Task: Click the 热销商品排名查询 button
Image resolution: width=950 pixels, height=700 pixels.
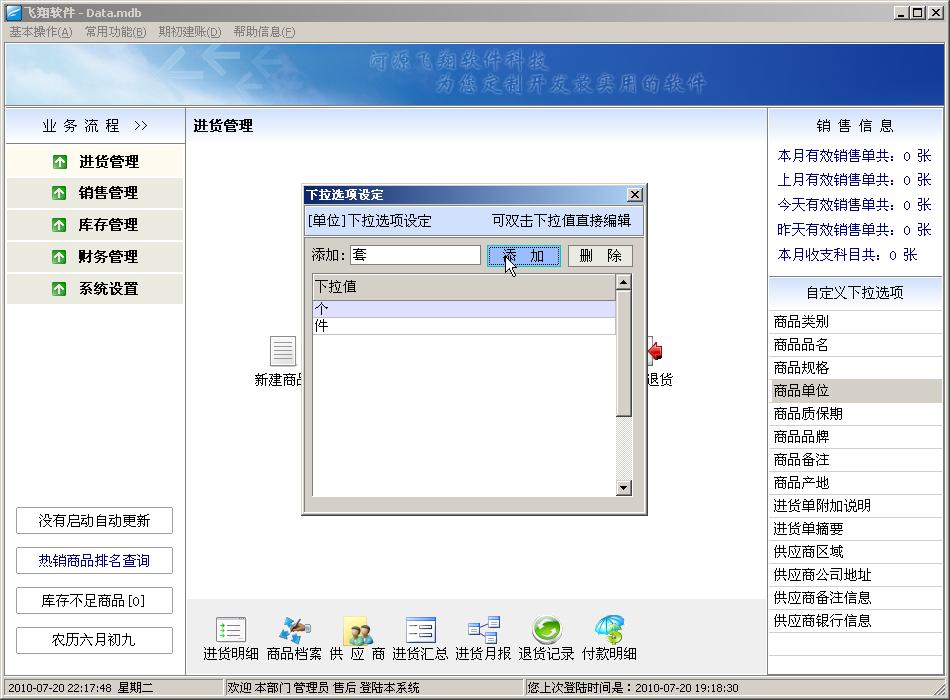Action: [x=94, y=561]
